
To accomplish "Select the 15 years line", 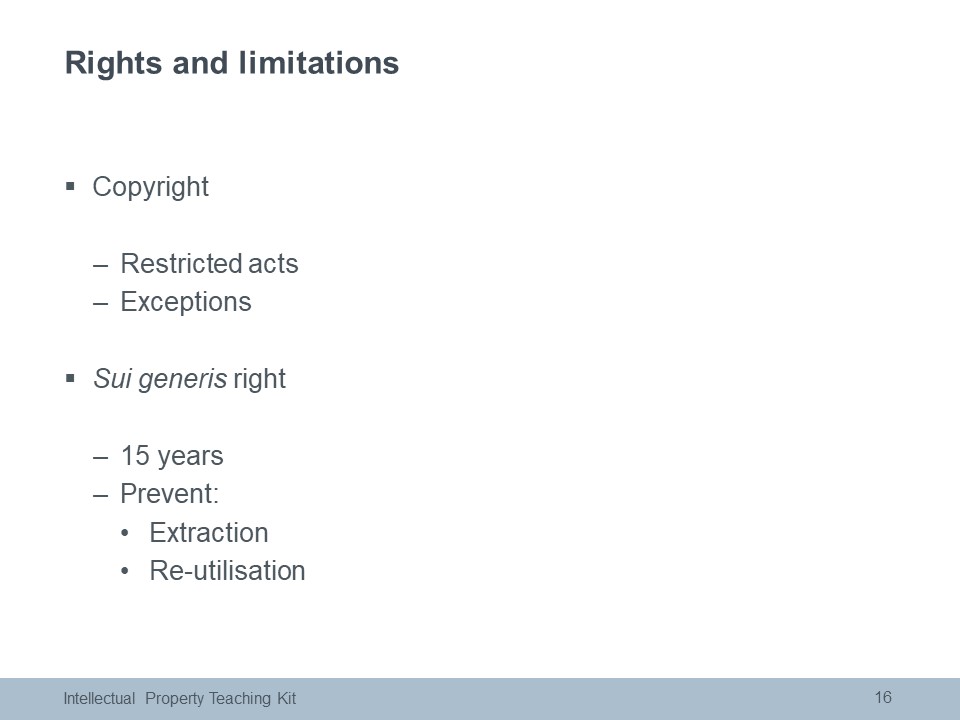I will (x=172, y=457).
